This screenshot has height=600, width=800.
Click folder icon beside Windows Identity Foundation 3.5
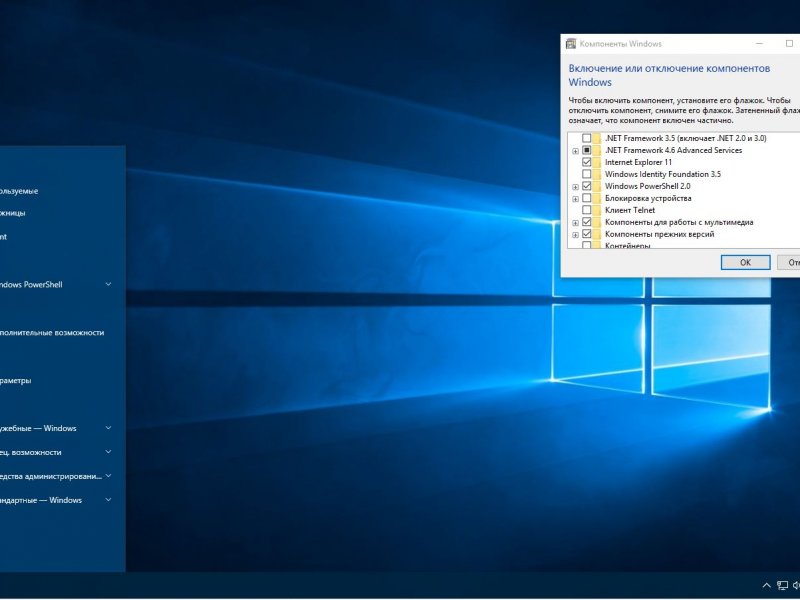coord(597,174)
